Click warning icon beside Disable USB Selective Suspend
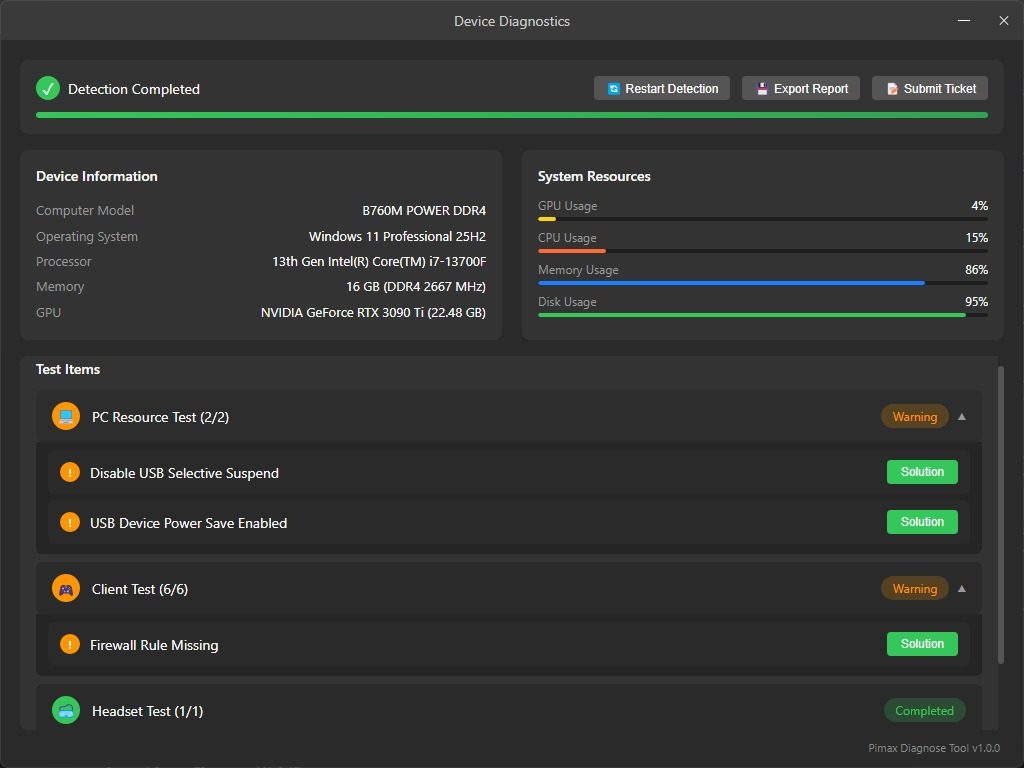Image resolution: width=1024 pixels, height=768 pixels. pyautogui.click(x=70, y=472)
